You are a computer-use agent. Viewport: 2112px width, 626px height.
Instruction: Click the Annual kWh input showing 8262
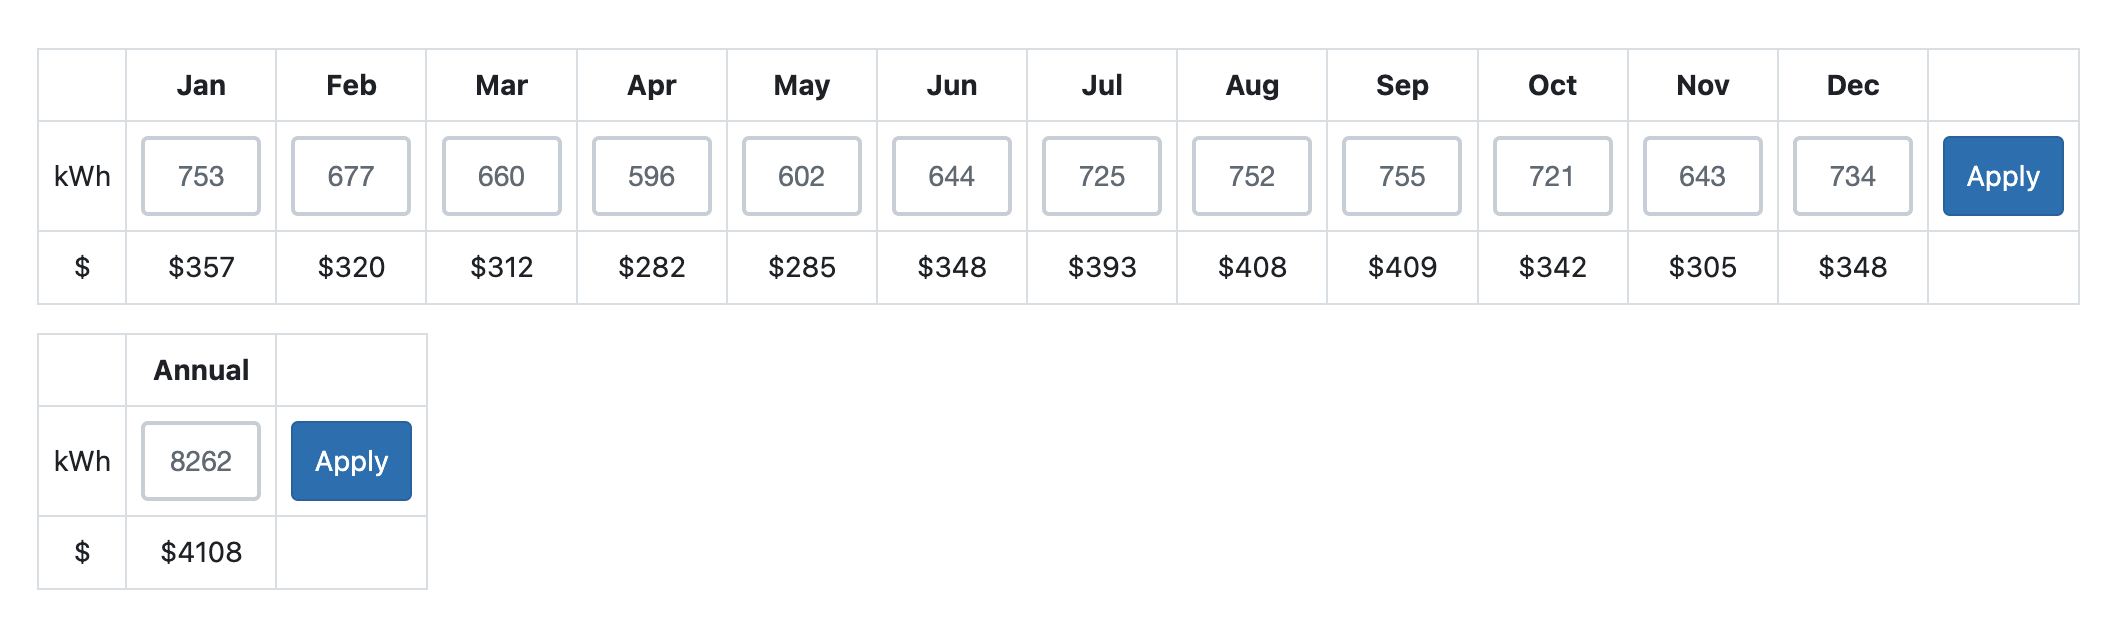(201, 461)
